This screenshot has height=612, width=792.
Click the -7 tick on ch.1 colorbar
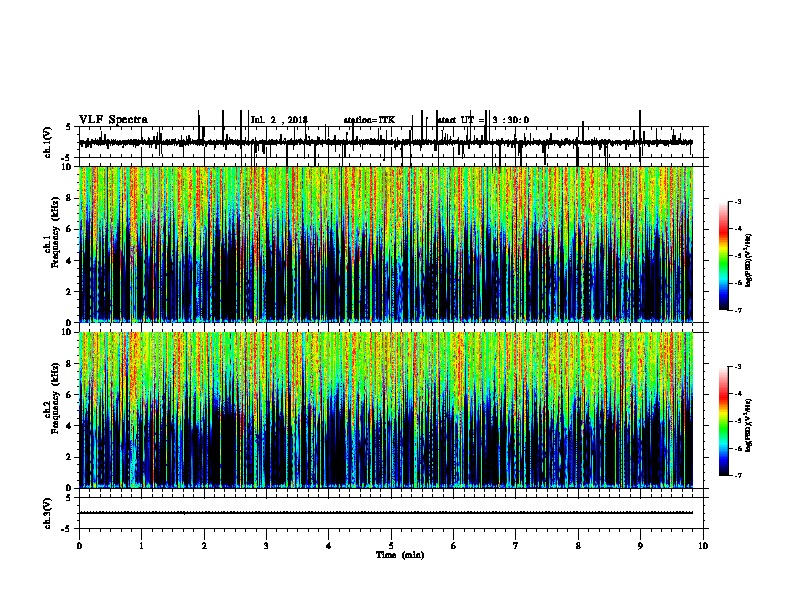click(737, 310)
